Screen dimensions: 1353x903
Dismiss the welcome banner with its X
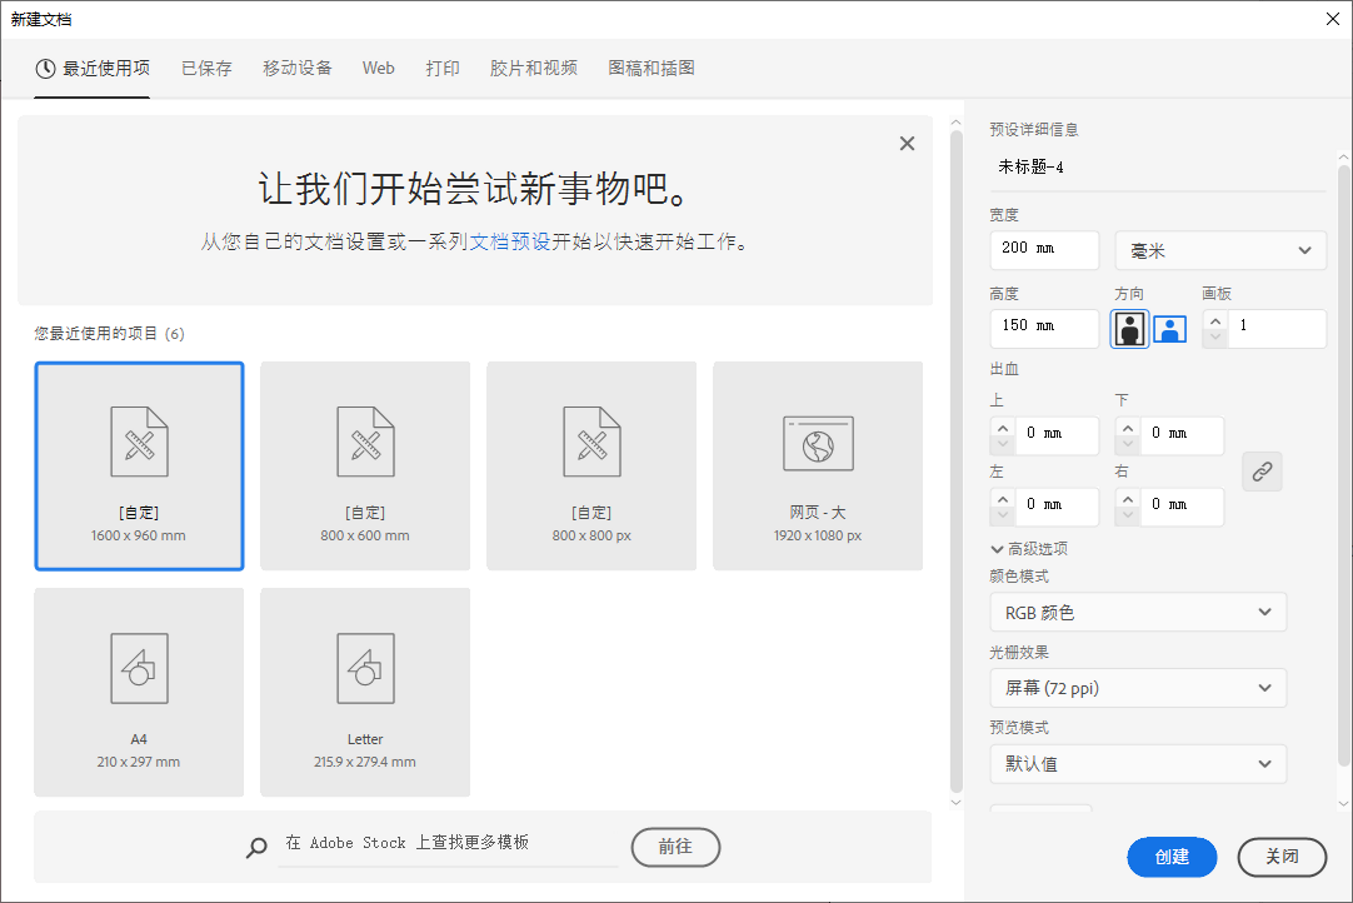pos(907,143)
